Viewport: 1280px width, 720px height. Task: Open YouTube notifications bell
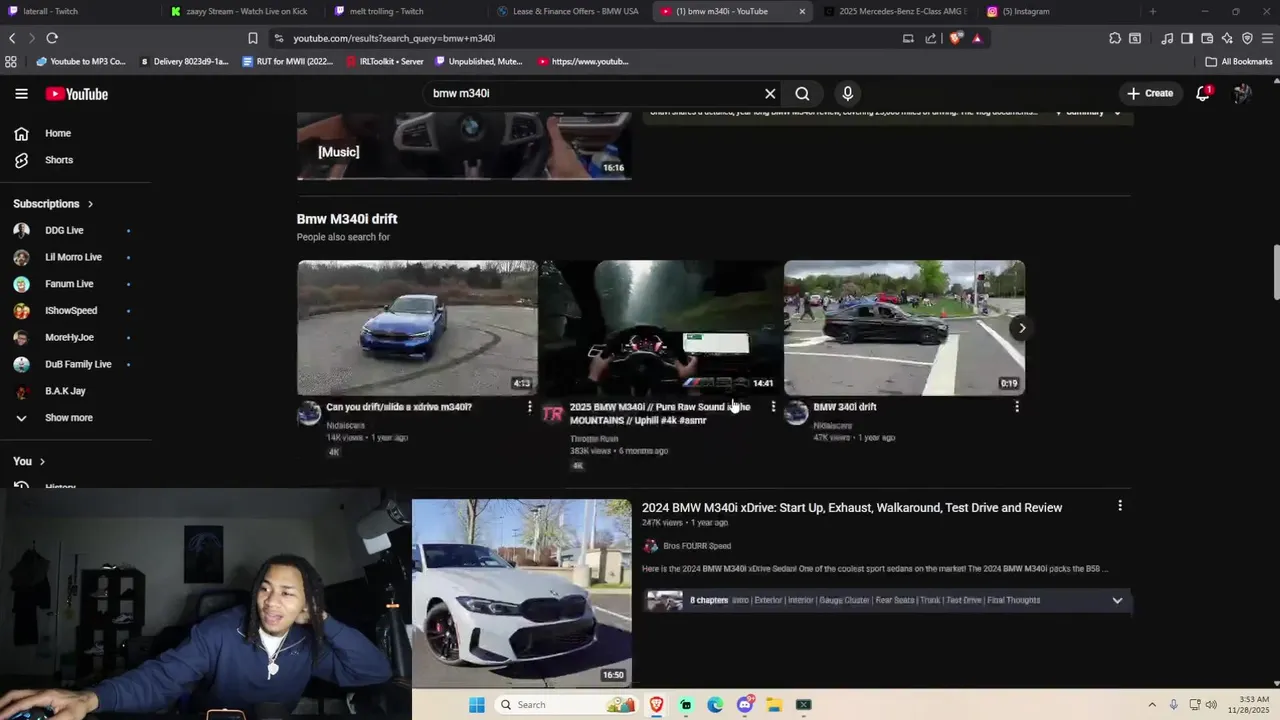coord(1203,93)
